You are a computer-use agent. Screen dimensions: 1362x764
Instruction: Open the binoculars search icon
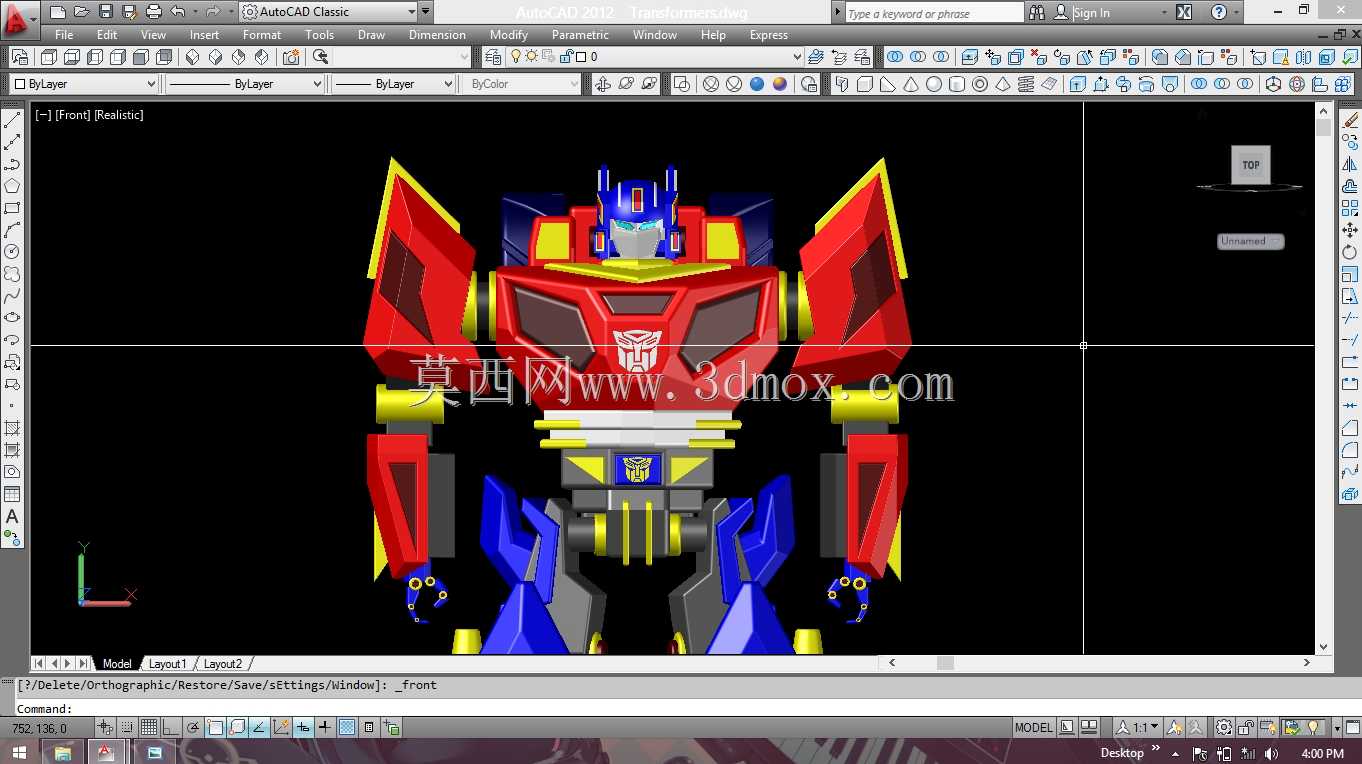point(1037,12)
